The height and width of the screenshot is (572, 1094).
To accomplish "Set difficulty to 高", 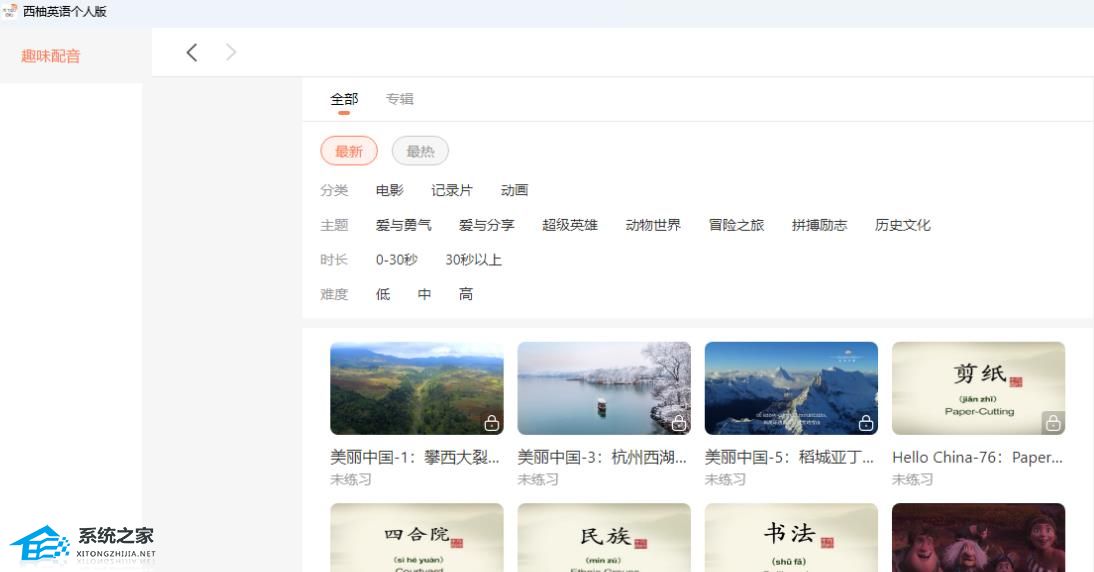I will 465,294.
